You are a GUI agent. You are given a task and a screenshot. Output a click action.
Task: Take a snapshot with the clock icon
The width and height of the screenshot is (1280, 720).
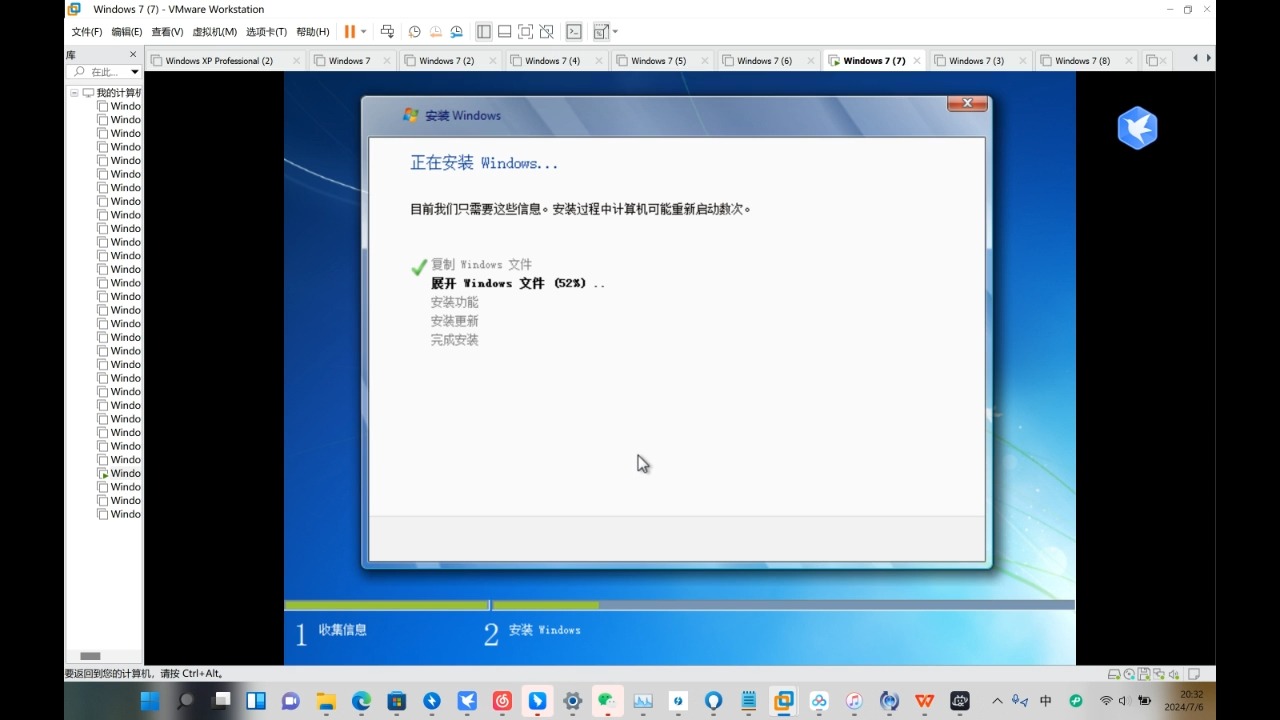tap(414, 32)
